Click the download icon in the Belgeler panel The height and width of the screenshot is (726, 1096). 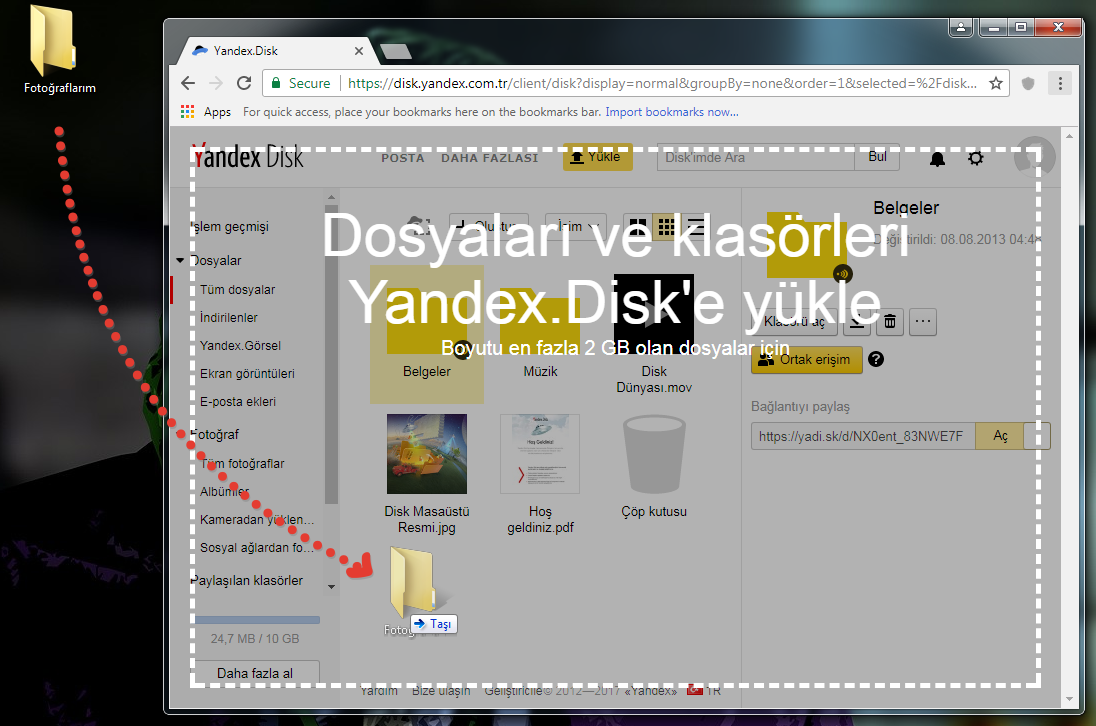click(856, 321)
